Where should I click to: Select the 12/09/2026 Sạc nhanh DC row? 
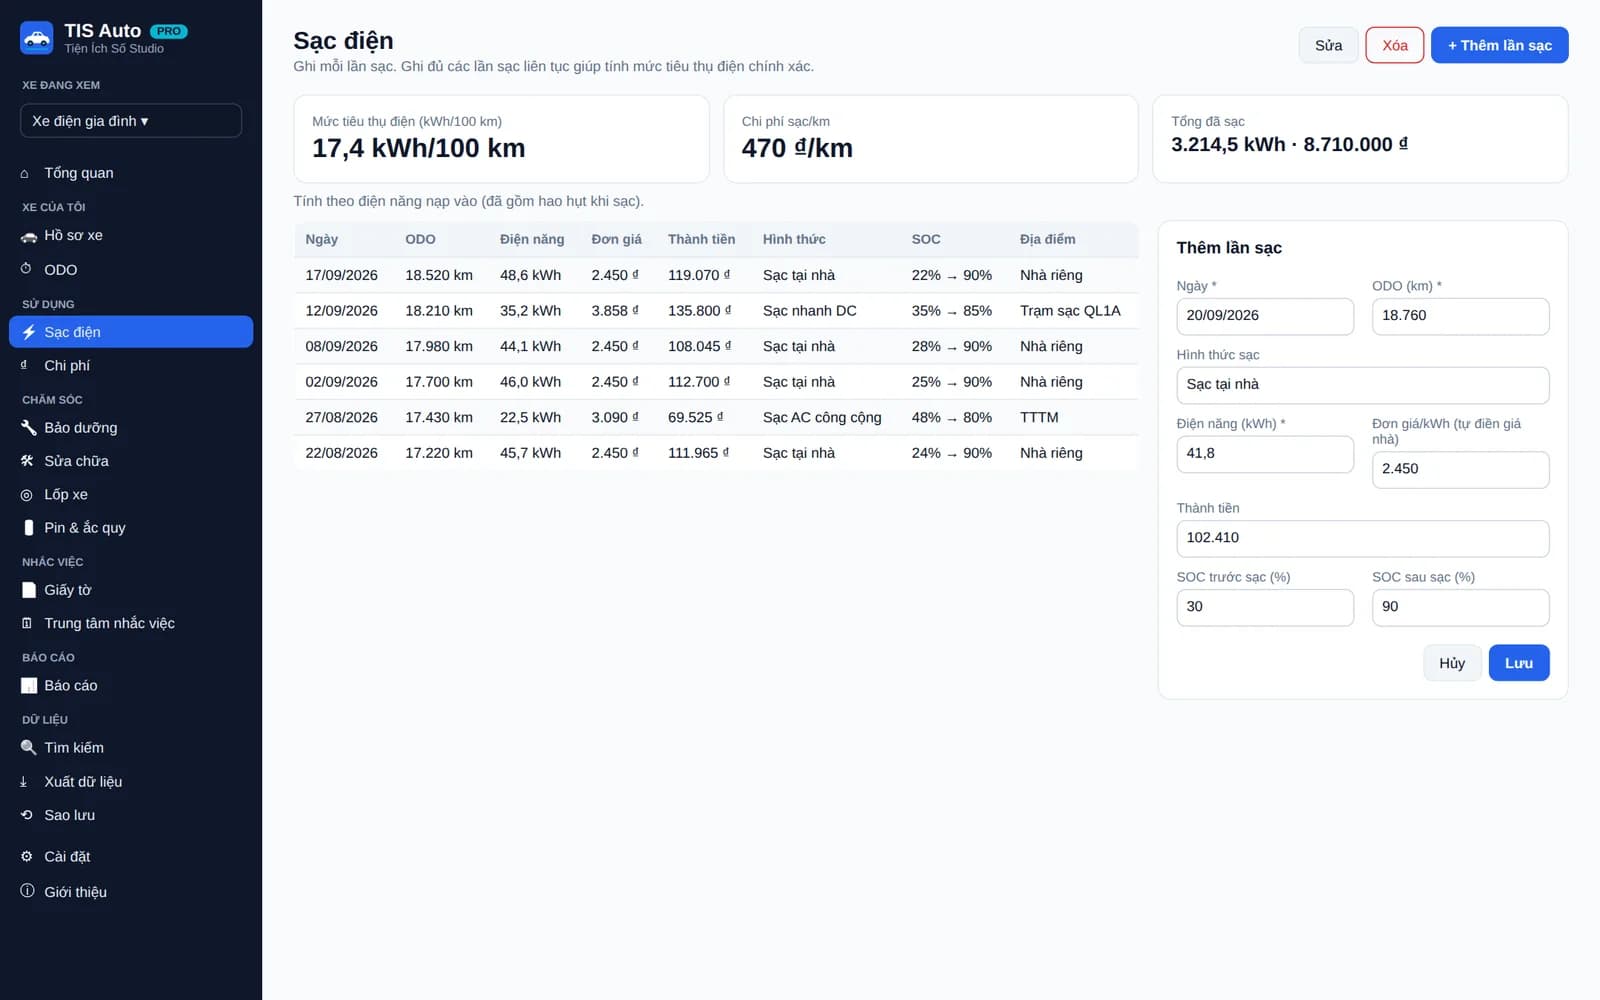(716, 311)
